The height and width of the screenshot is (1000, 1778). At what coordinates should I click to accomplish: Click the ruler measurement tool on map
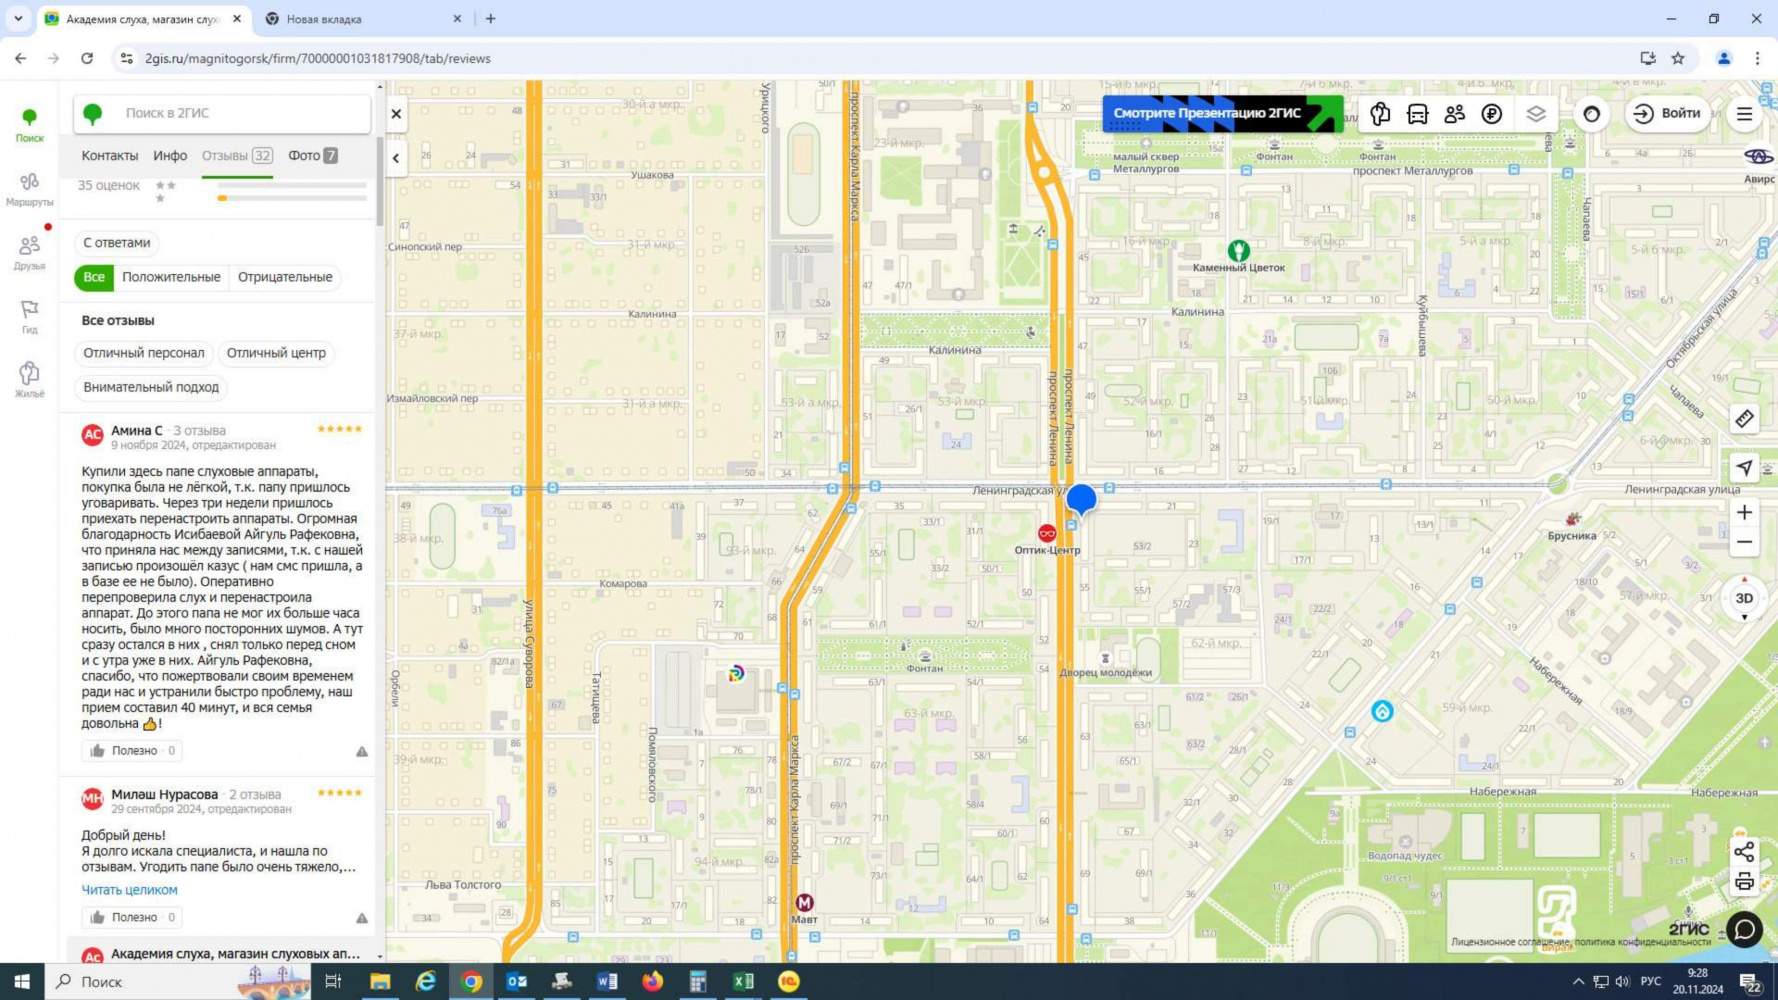click(1744, 419)
